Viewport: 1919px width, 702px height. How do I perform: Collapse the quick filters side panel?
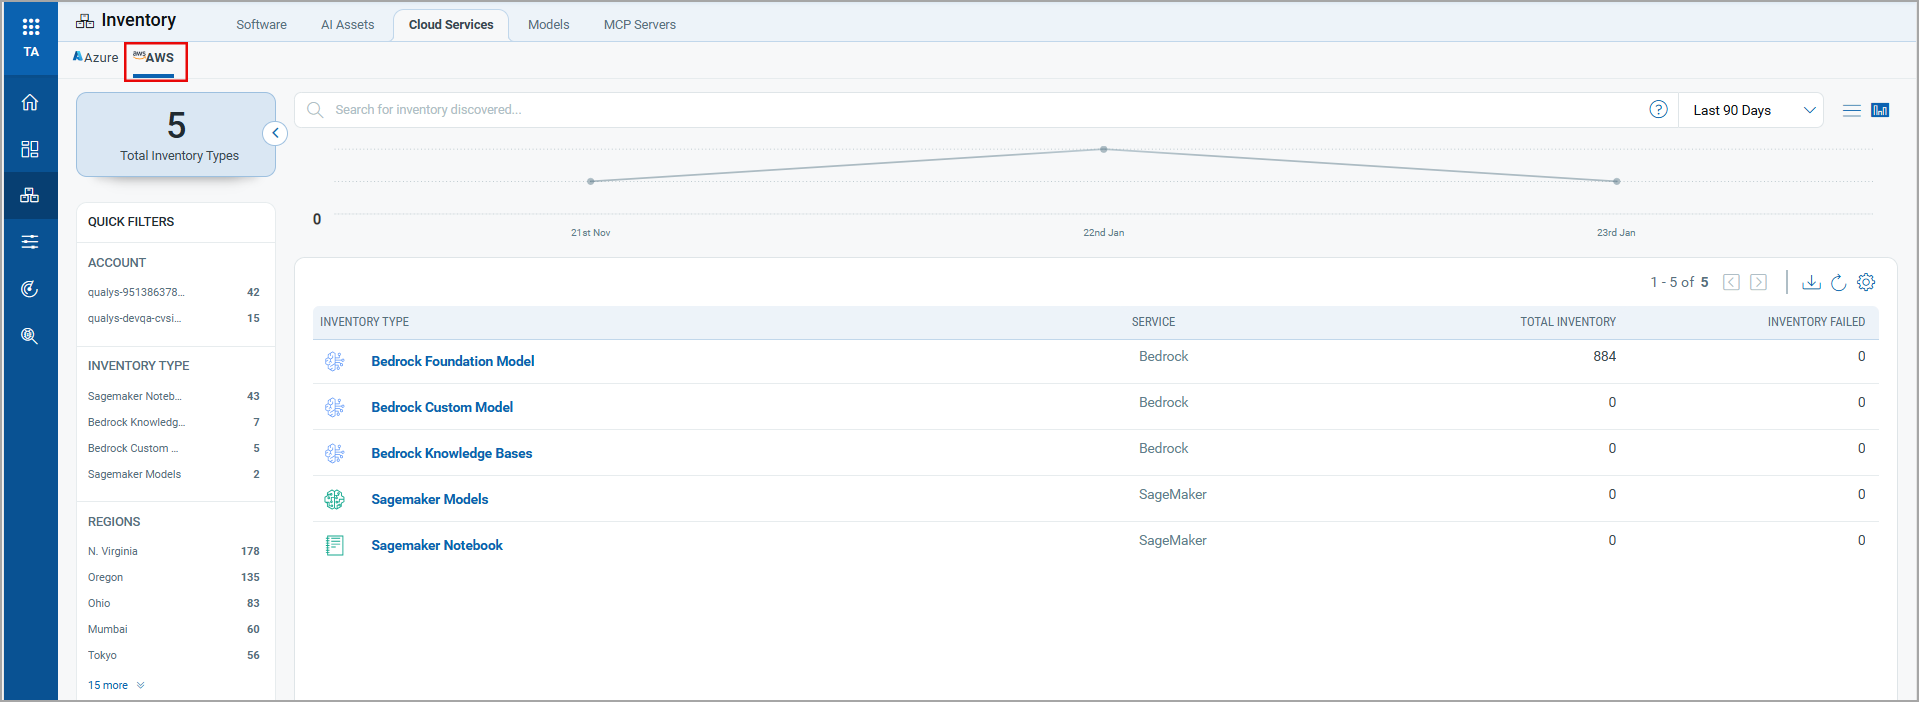click(275, 133)
